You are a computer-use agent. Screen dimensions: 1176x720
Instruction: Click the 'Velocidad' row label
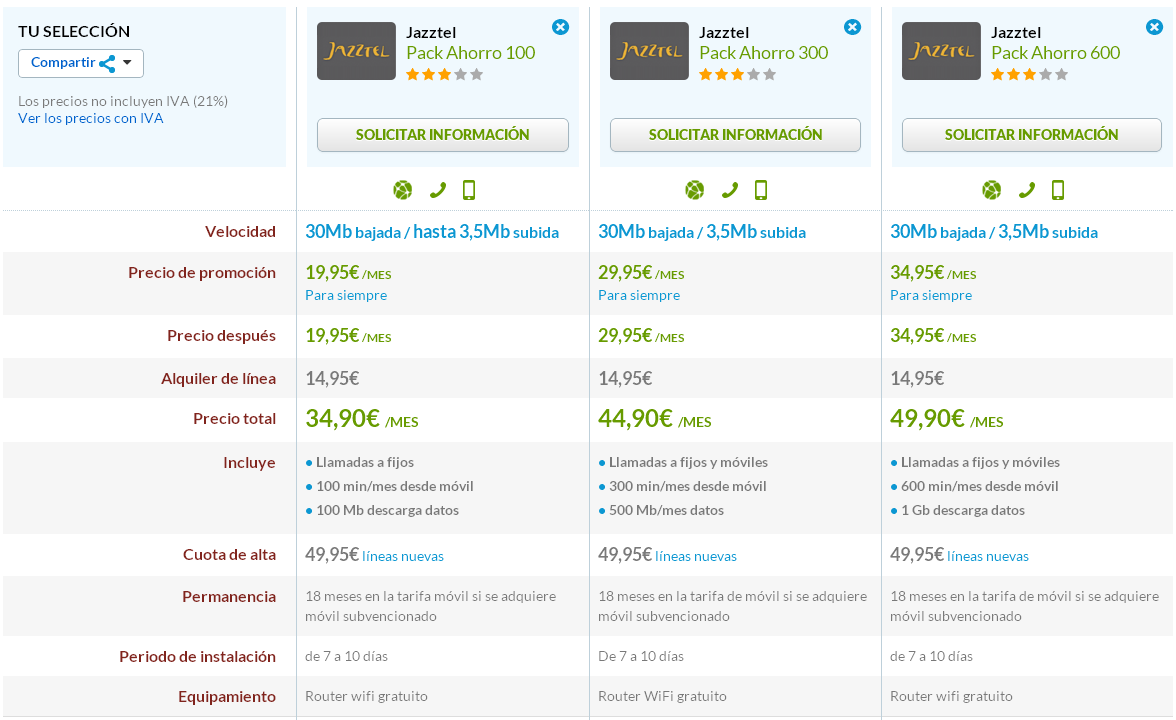click(240, 232)
